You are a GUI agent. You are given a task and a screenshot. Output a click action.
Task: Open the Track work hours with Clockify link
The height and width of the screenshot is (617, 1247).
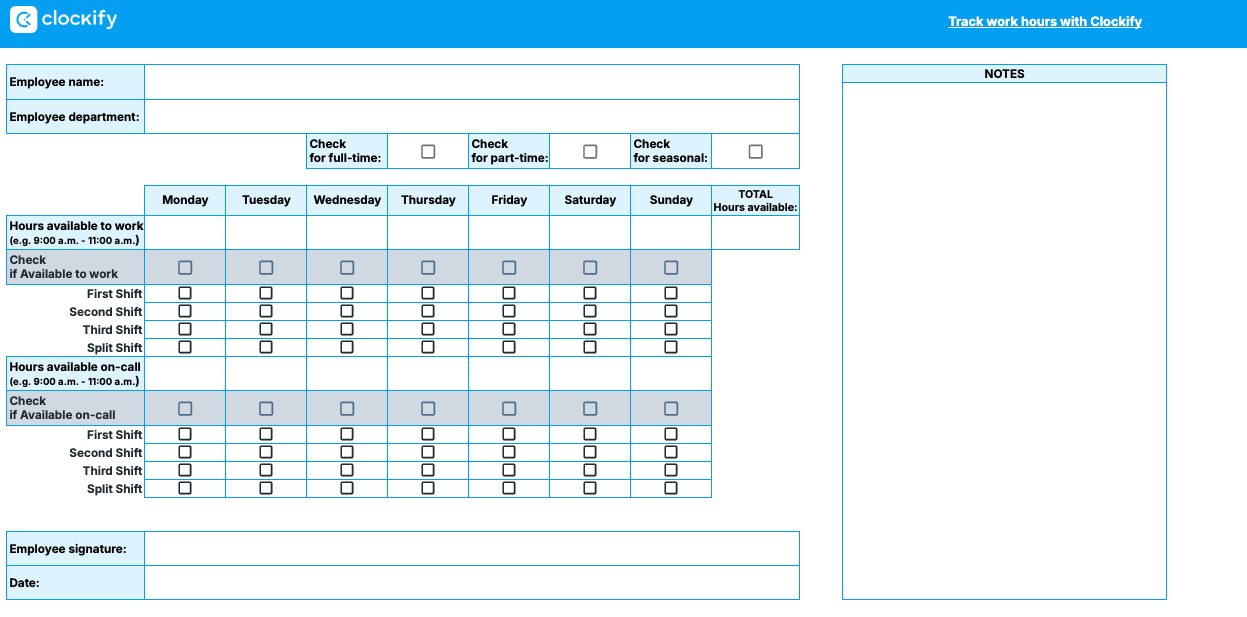tap(1044, 21)
